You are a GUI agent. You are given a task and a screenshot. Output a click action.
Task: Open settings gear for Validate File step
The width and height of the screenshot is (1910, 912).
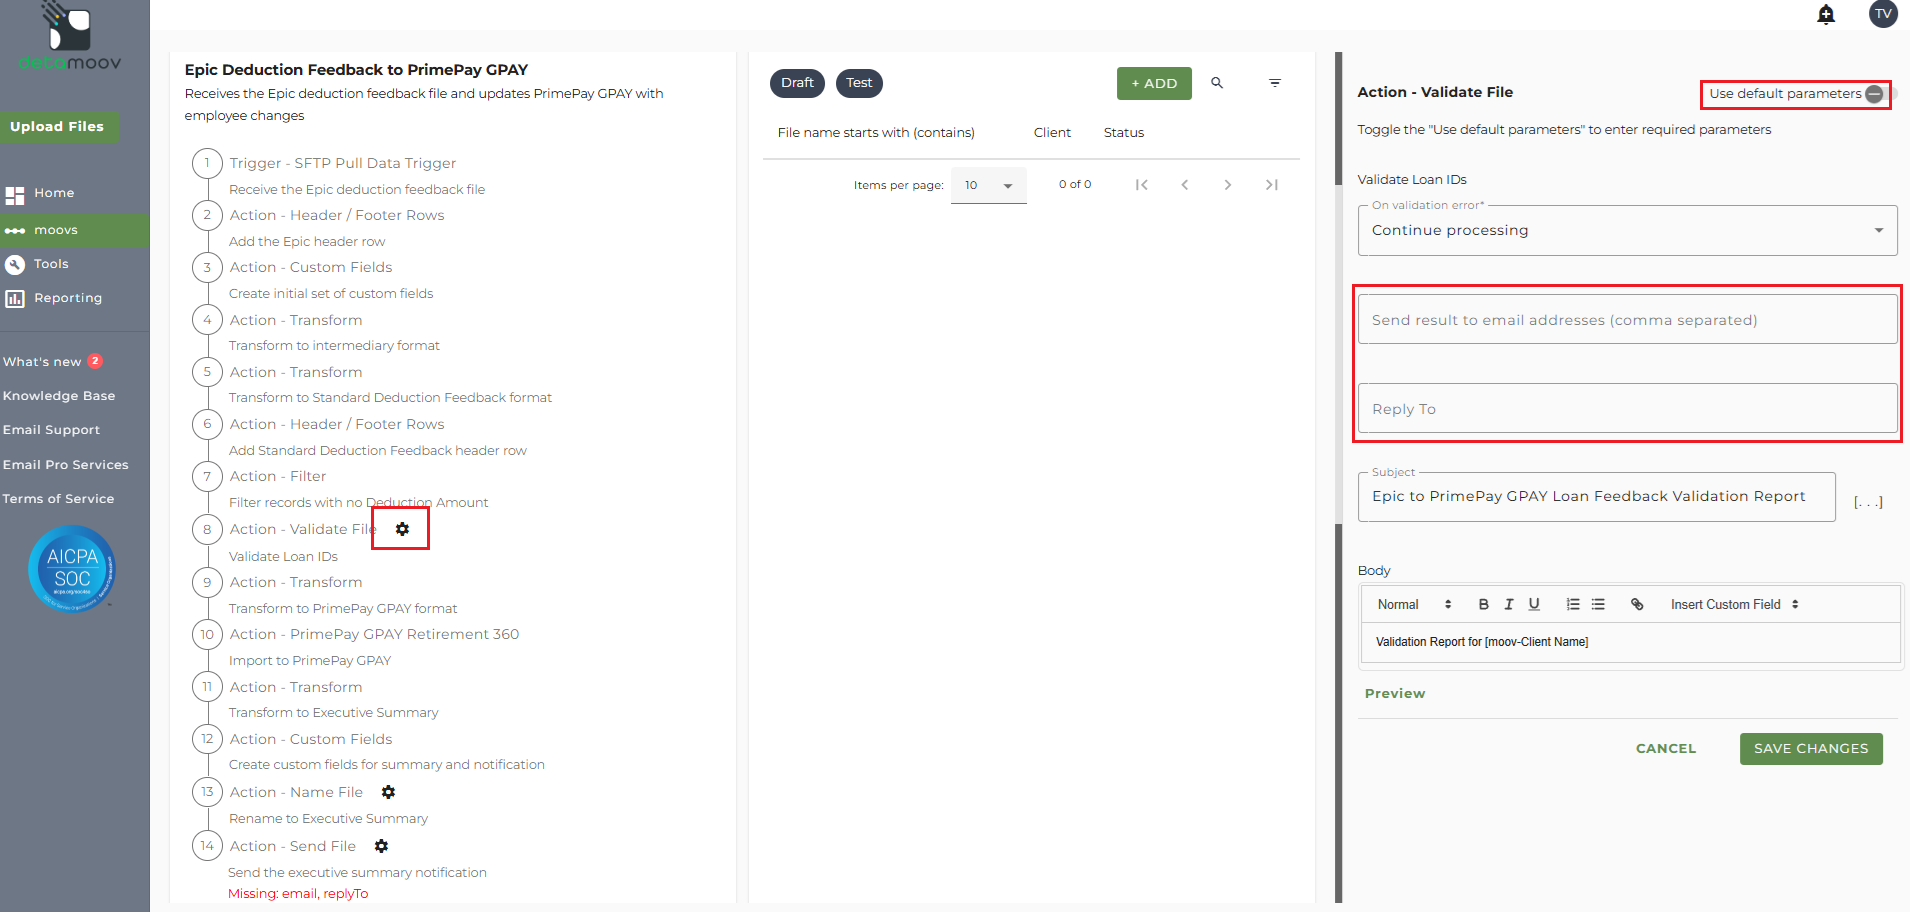point(402,529)
